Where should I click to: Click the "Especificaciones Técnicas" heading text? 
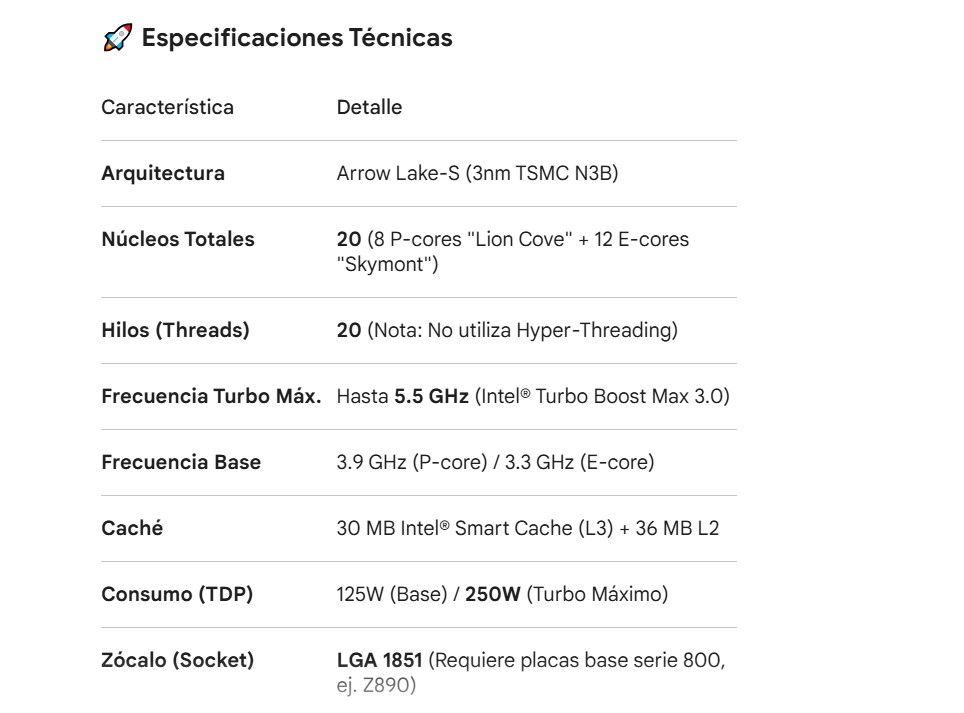click(297, 38)
